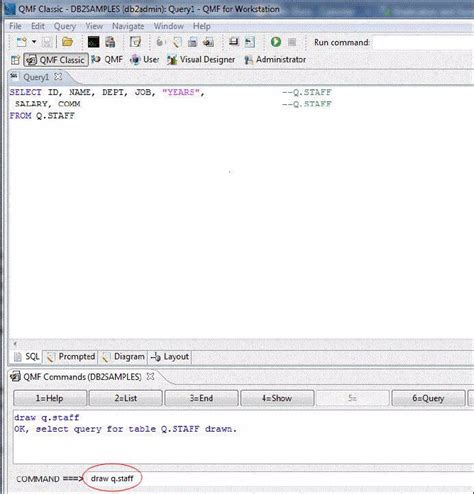This screenshot has width=474, height=494.
Task: Click the 2=List function button
Action: click(x=126, y=398)
